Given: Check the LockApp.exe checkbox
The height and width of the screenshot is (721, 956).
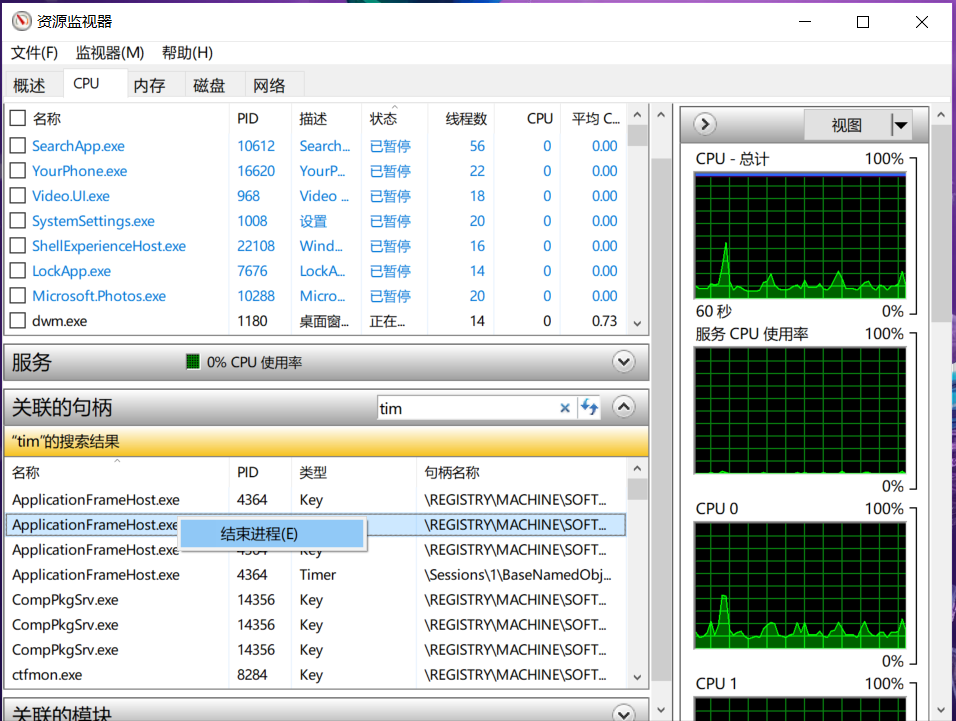Looking at the screenshot, I should (x=18, y=271).
